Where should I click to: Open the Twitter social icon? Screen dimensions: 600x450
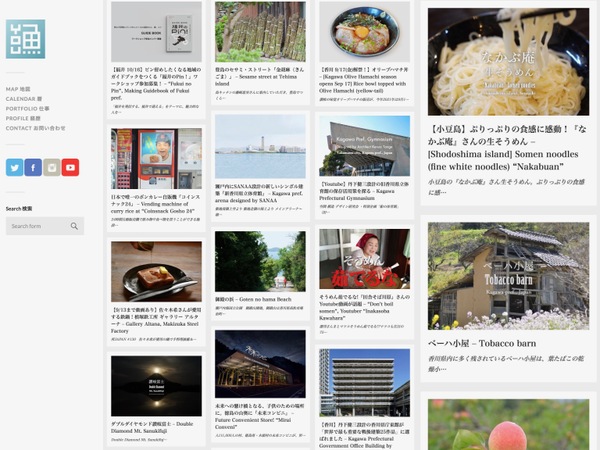point(15,167)
